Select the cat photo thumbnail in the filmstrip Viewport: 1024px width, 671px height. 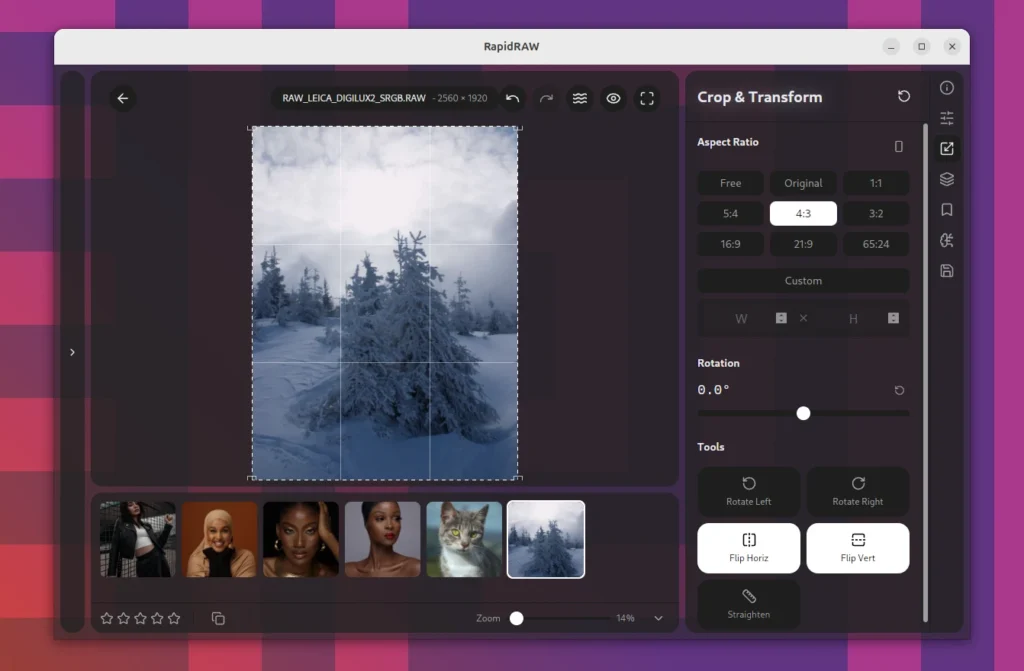[x=464, y=539]
